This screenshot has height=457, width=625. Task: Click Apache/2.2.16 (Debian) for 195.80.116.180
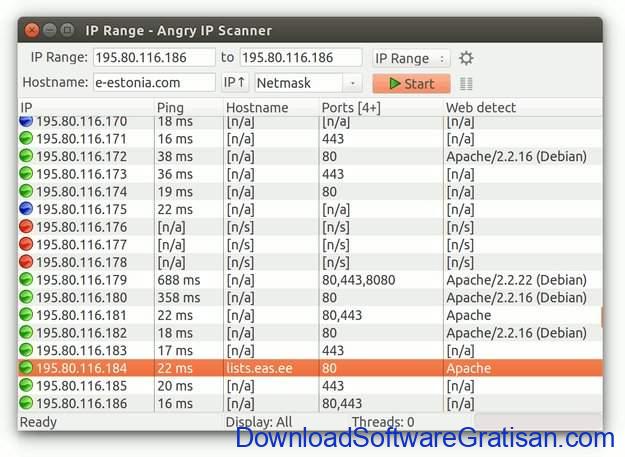(x=517, y=298)
